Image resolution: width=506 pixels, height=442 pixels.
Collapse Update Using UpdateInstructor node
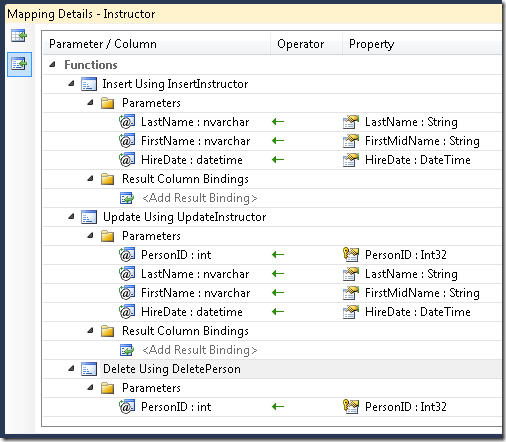click(x=71, y=216)
